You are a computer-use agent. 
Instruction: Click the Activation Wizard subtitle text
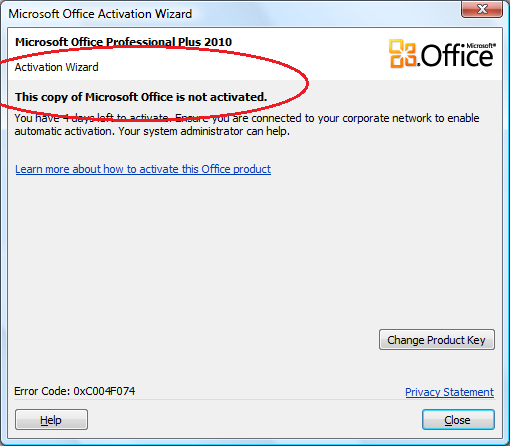point(56,67)
